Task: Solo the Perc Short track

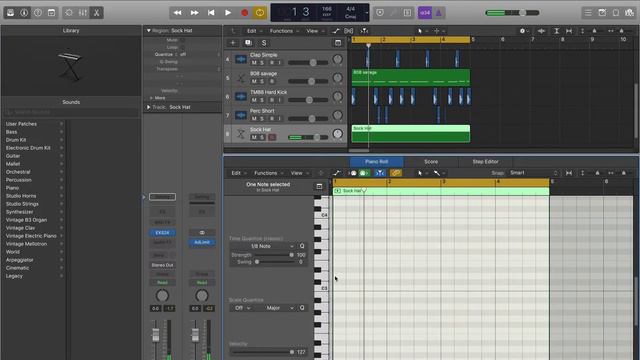Action: point(262,119)
